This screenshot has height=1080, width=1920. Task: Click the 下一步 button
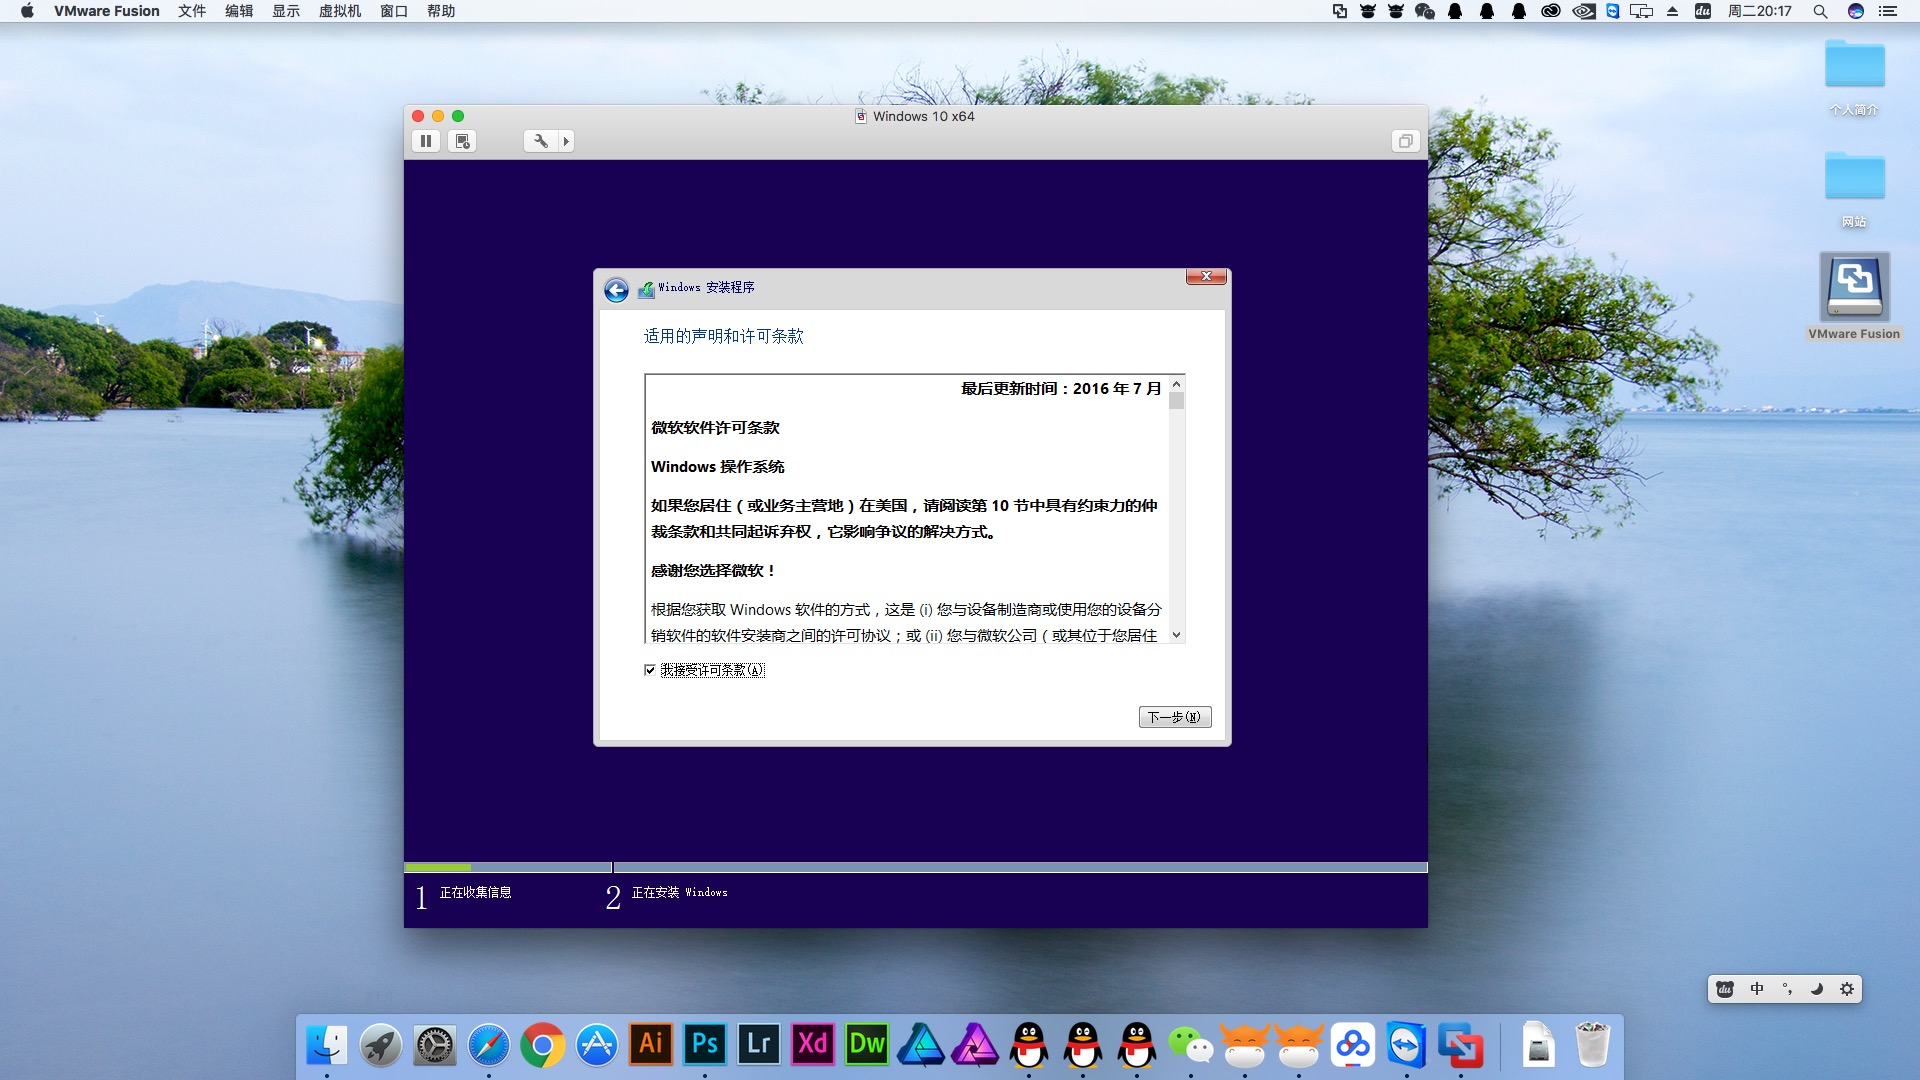pyautogui.click(x=1174, y=717)
